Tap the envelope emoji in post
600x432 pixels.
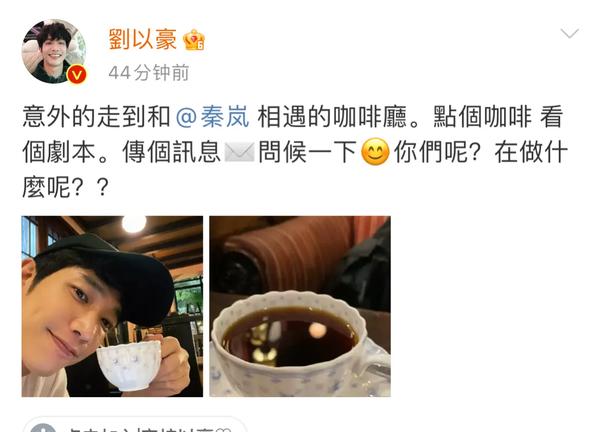pyautogui.click(x=240, y=152)
